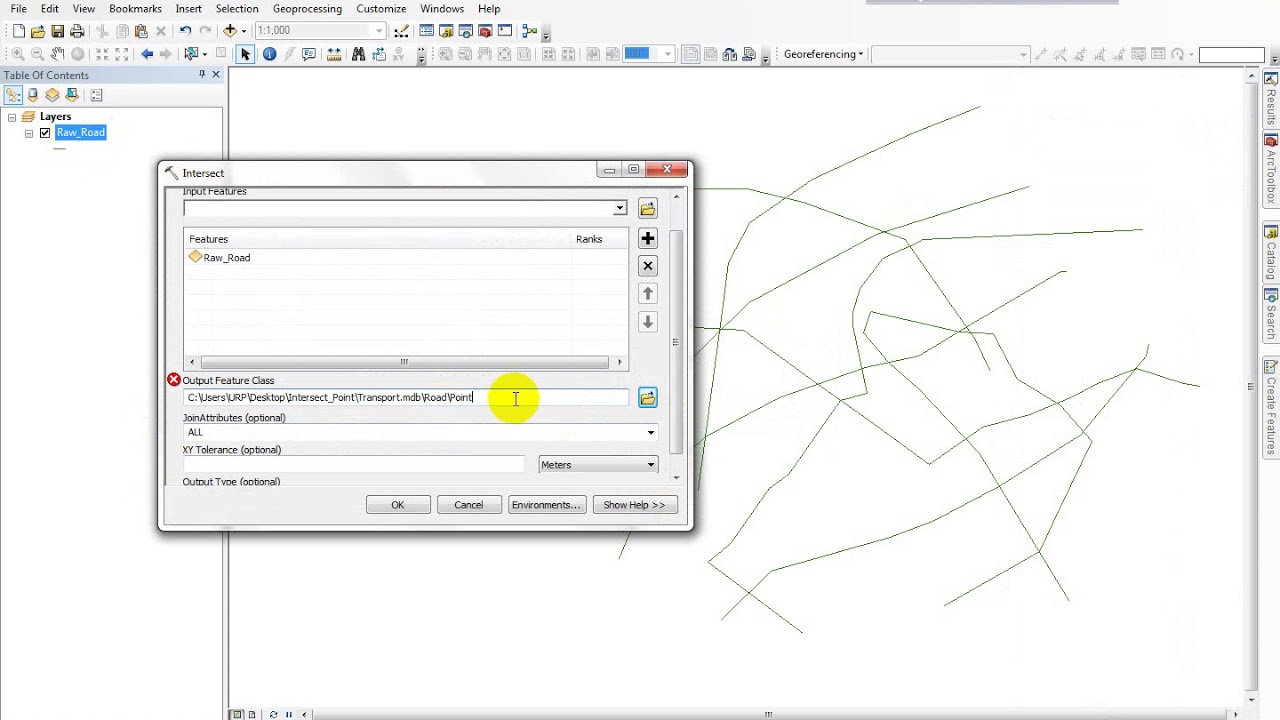Click Show Help button
This screenshot has height=720, width=1280.
coord(634,505)
